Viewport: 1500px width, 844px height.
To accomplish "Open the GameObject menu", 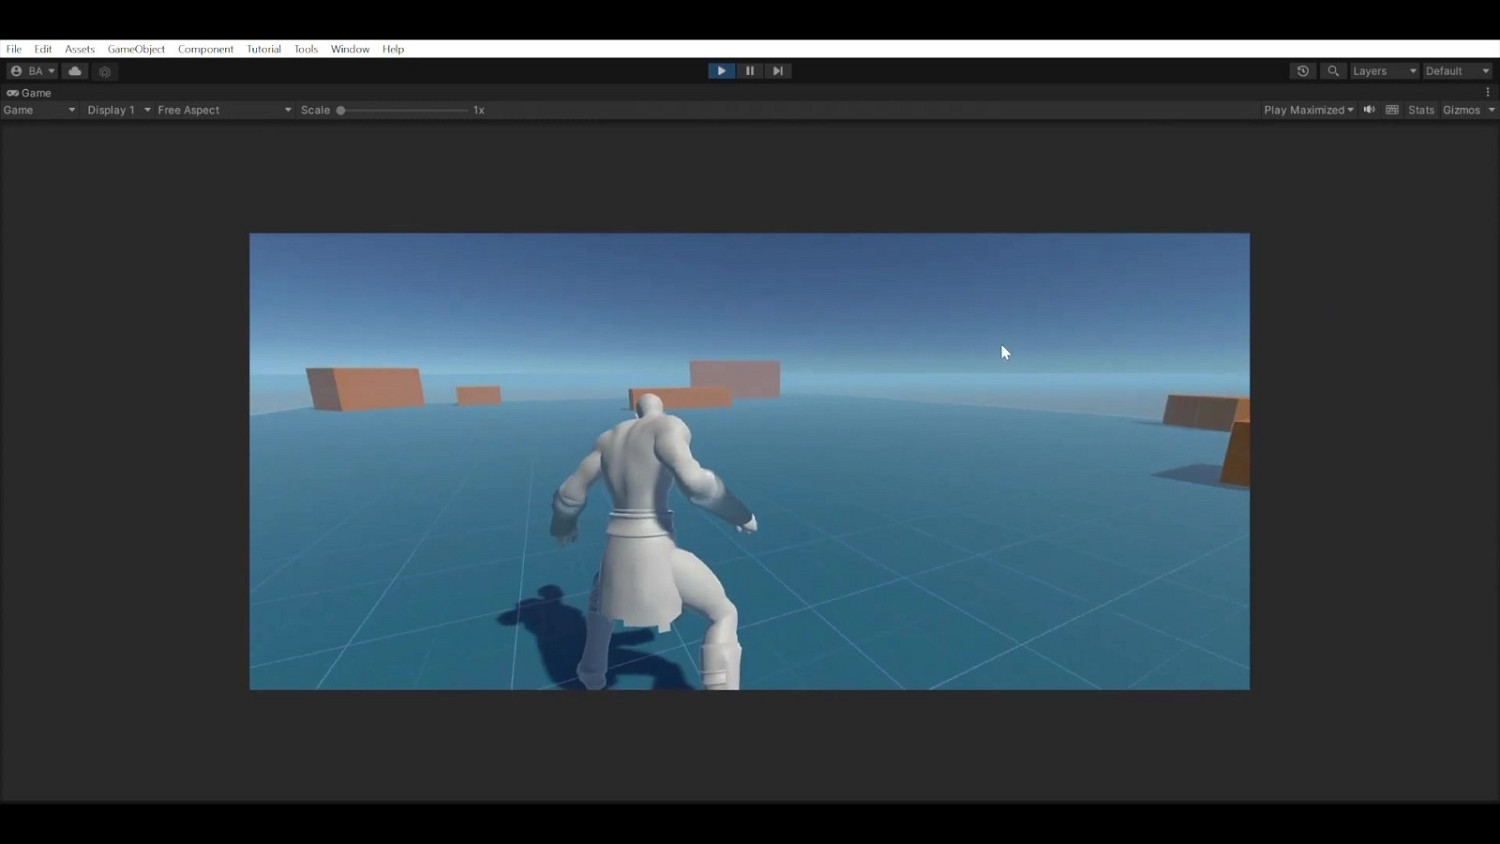I will [136, 49].
